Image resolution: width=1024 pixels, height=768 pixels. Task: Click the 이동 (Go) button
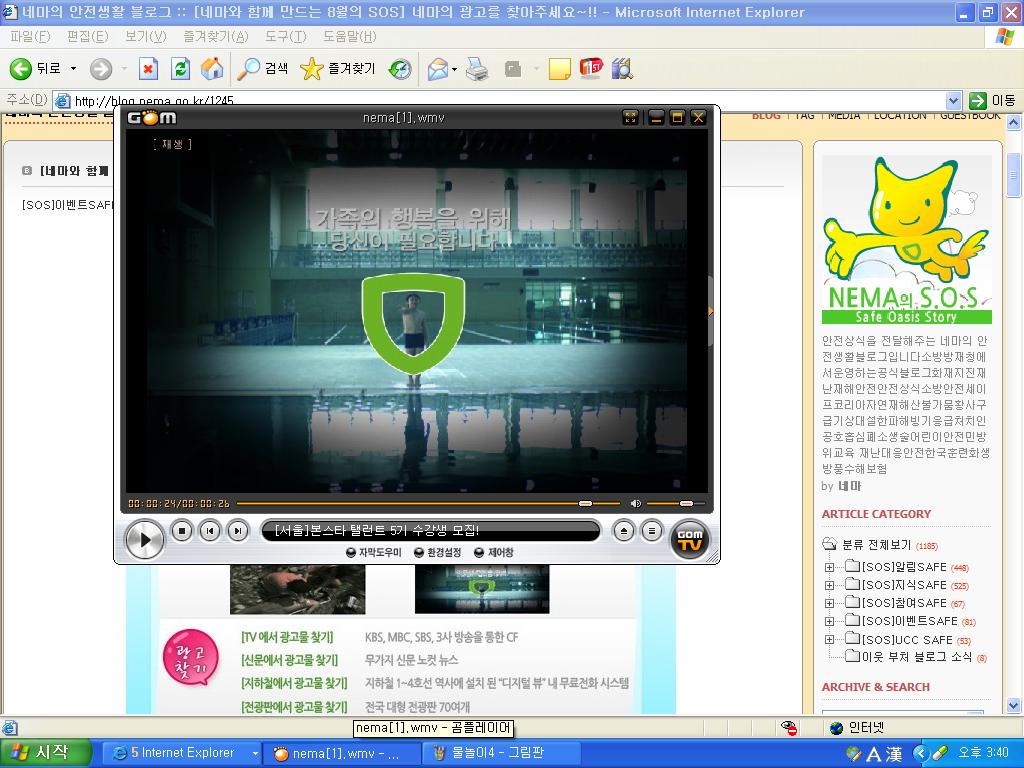click(x=992, y=101)
